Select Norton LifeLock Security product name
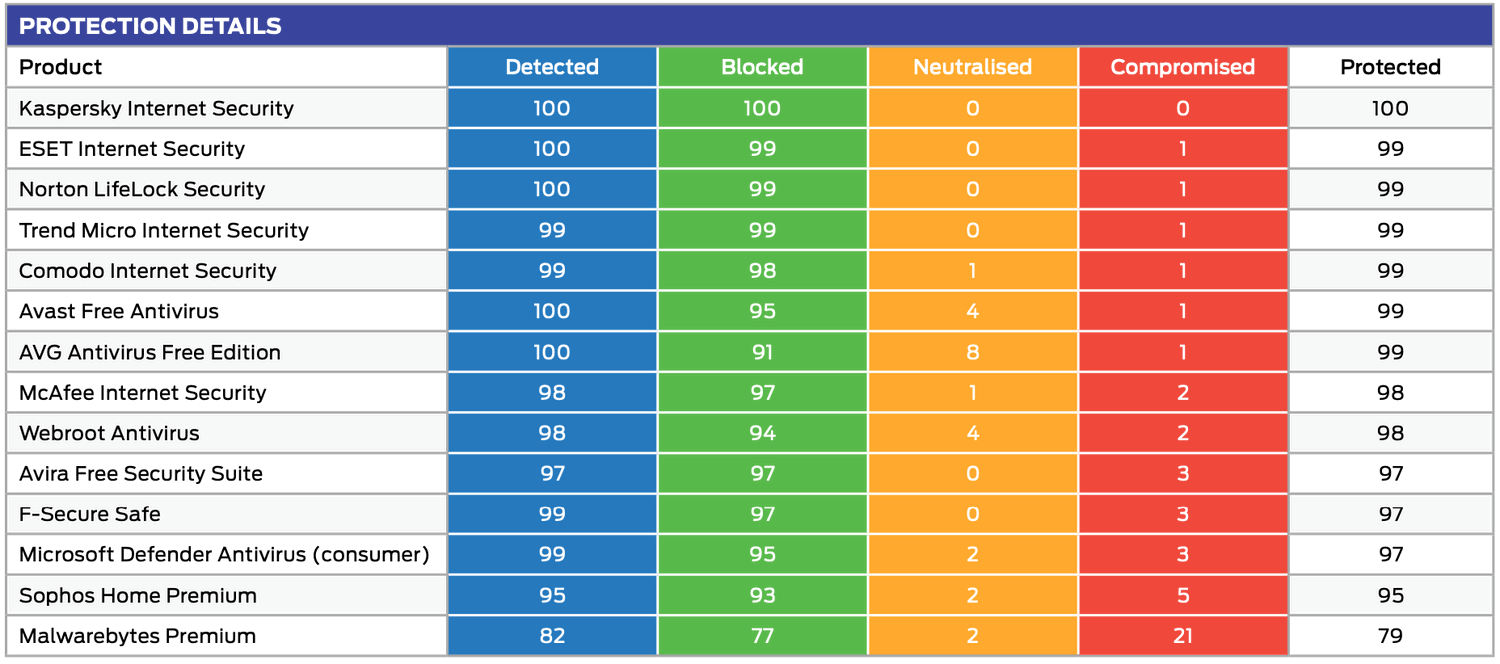1500x664 pixels. (x=142, y=189)
